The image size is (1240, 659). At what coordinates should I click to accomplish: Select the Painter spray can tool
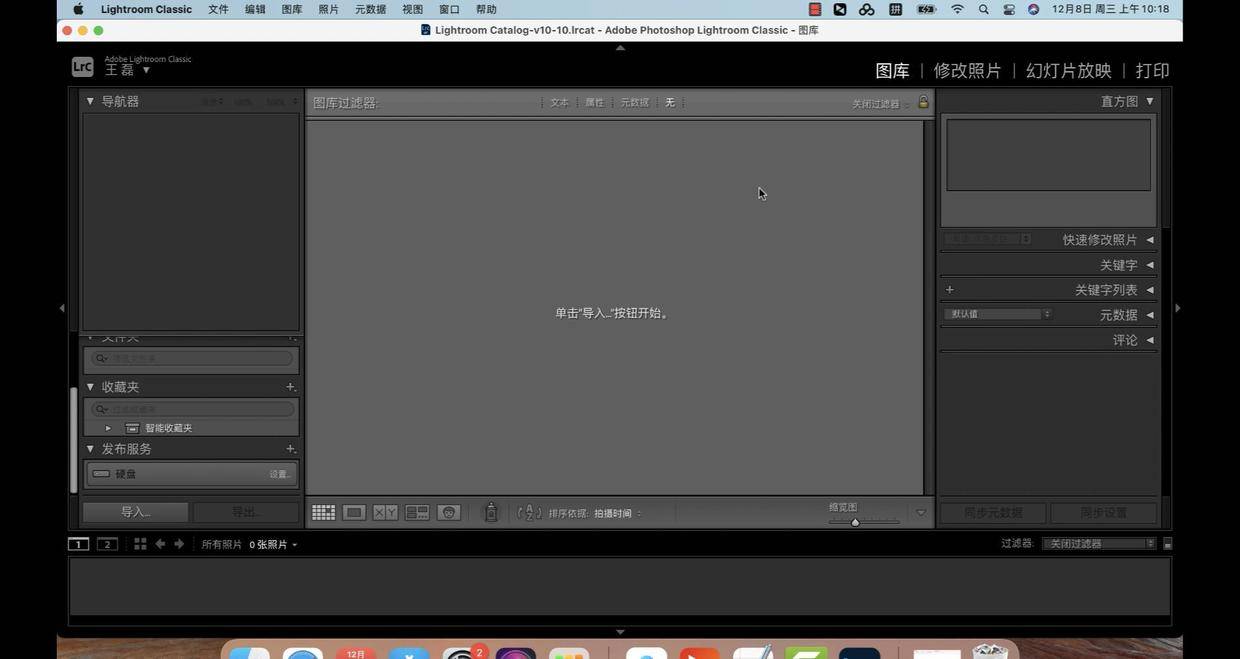coord(491,513)
